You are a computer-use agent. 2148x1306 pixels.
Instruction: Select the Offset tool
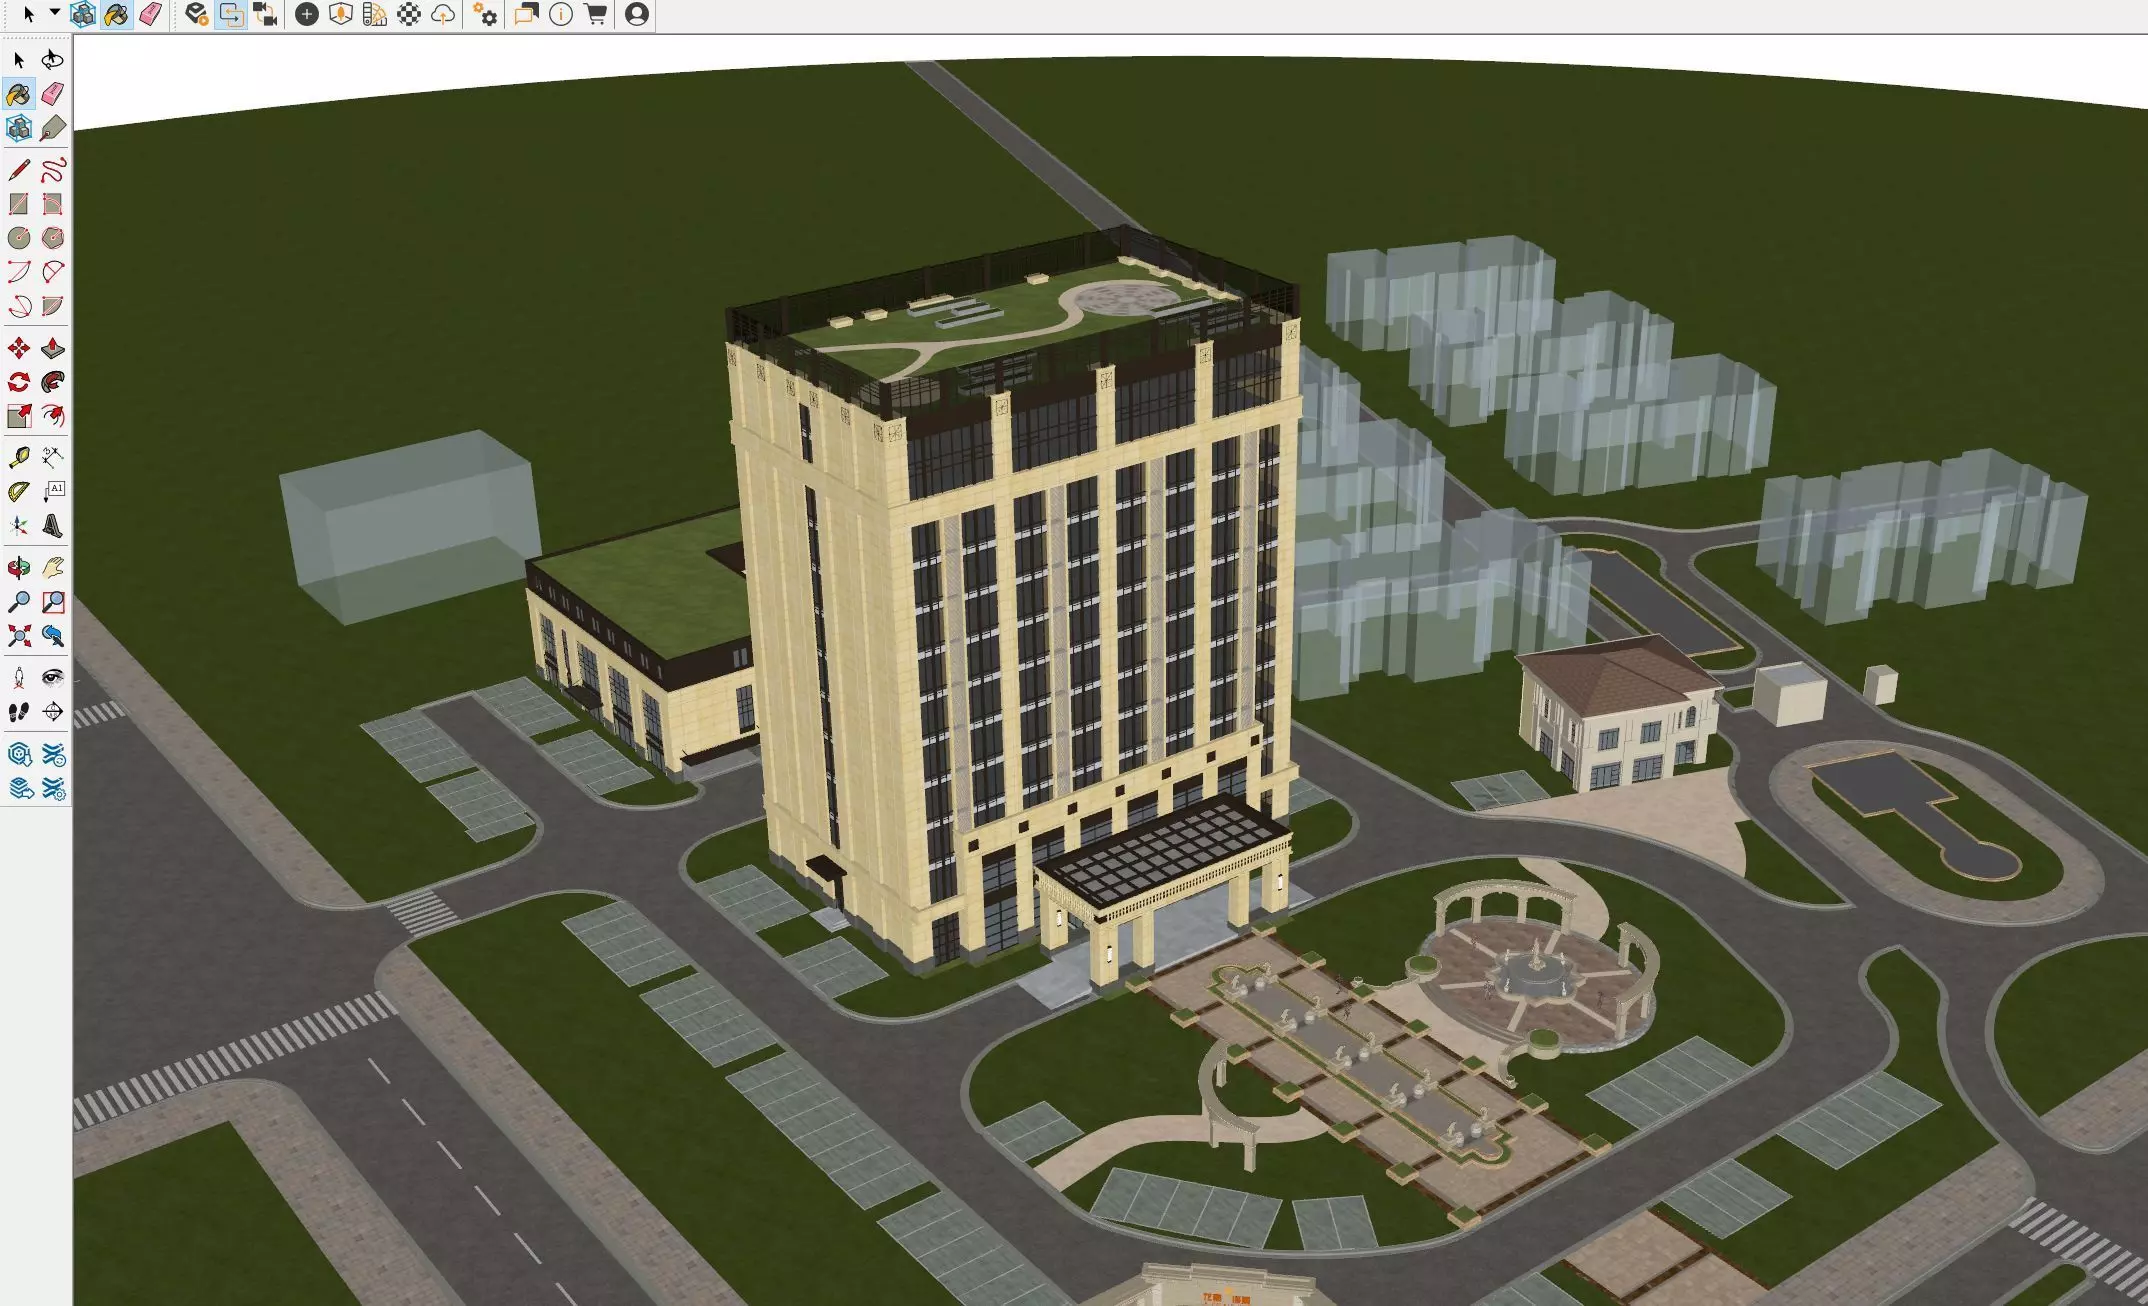pos(53,416)
